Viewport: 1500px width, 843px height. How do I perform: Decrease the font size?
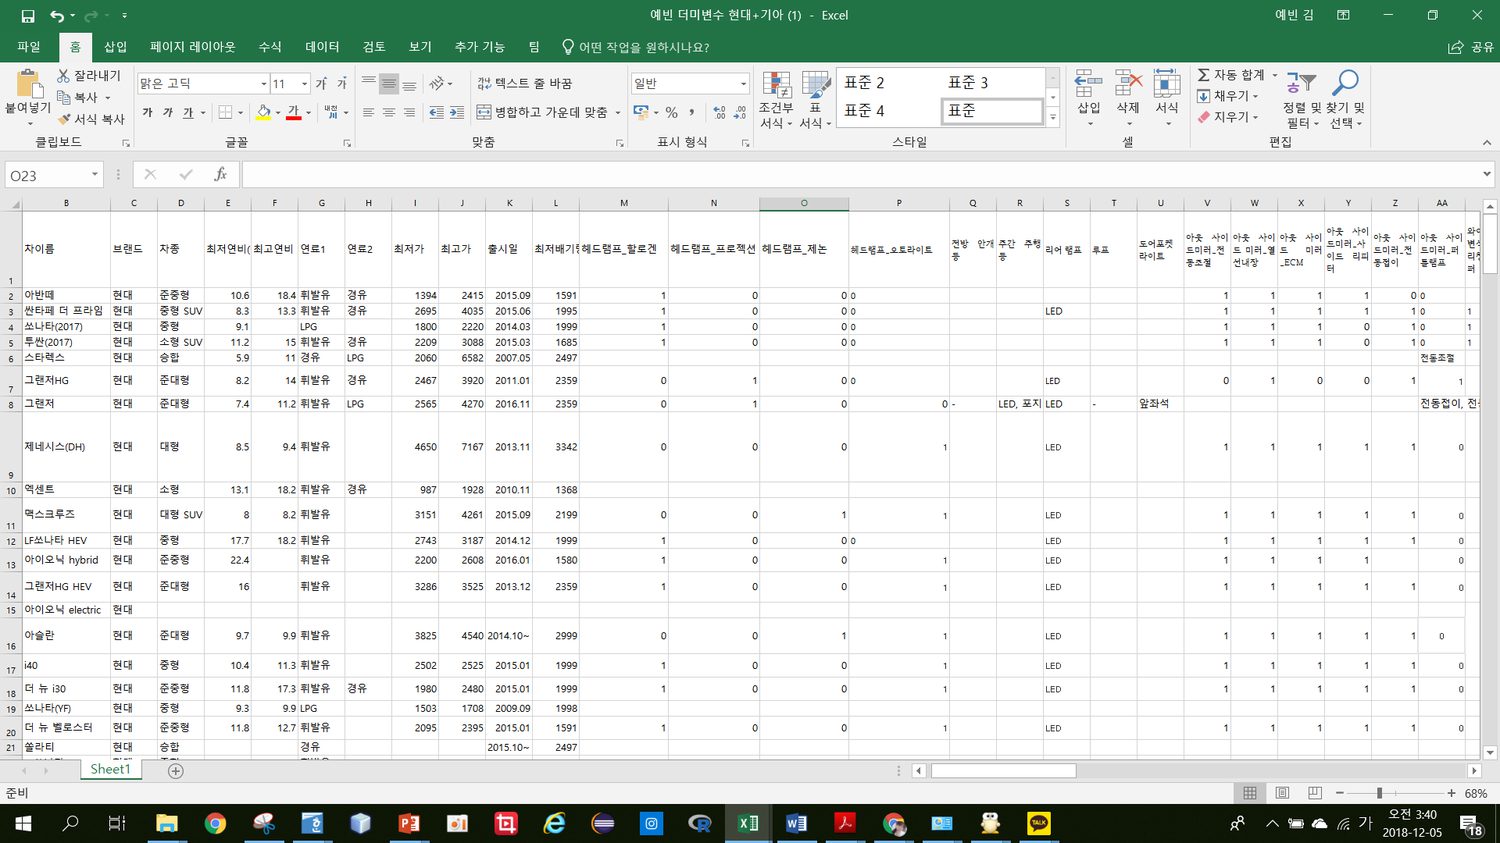click(342, 84)
